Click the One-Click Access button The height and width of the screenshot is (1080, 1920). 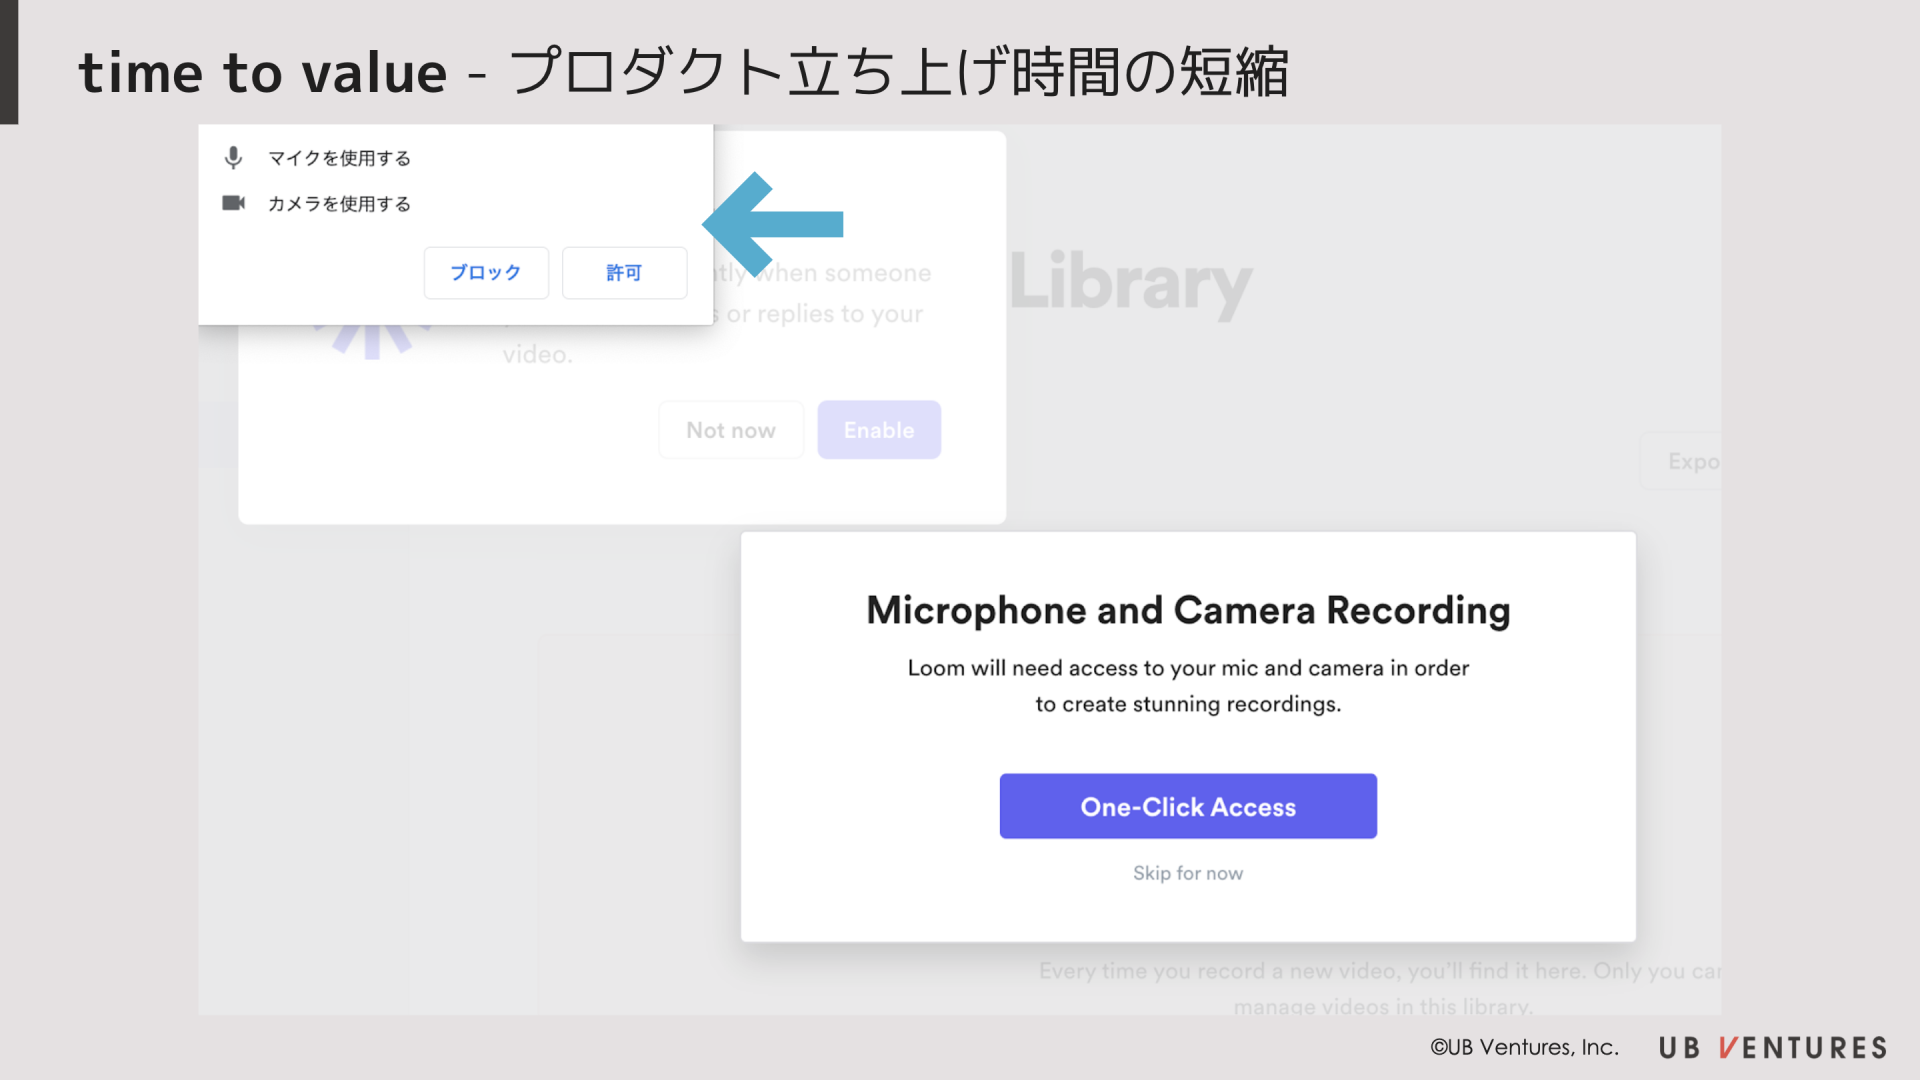(x=1188, y=806)
